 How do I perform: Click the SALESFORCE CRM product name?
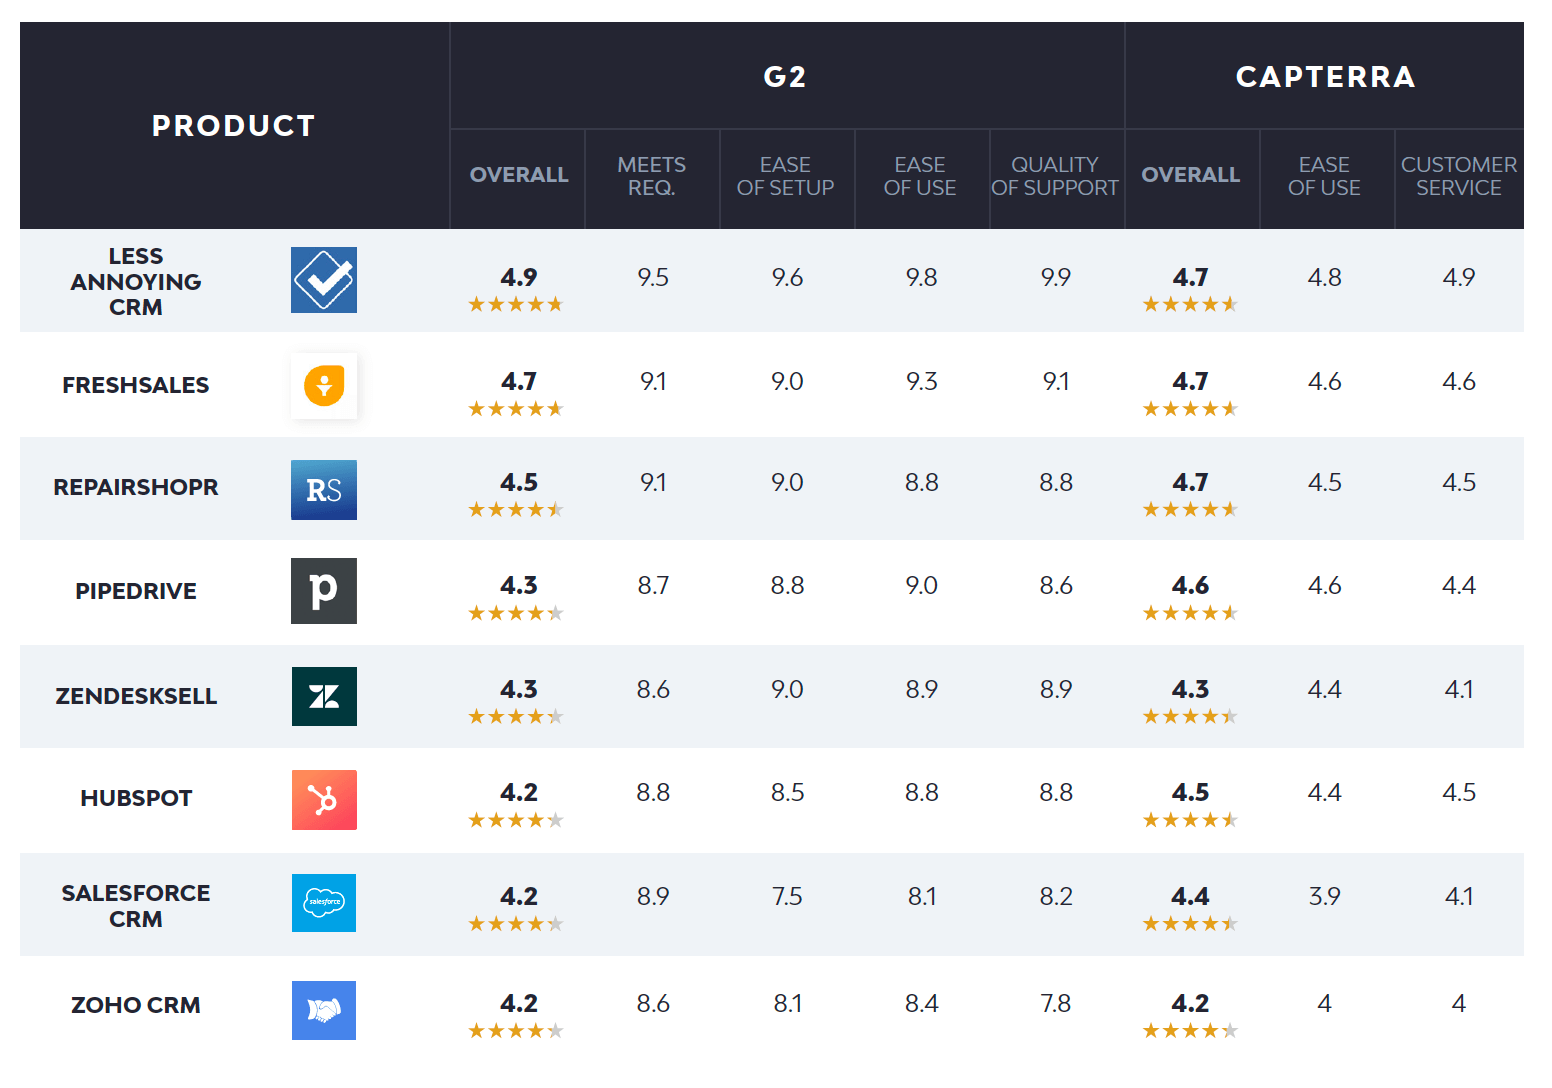click(x=136, y=906)
